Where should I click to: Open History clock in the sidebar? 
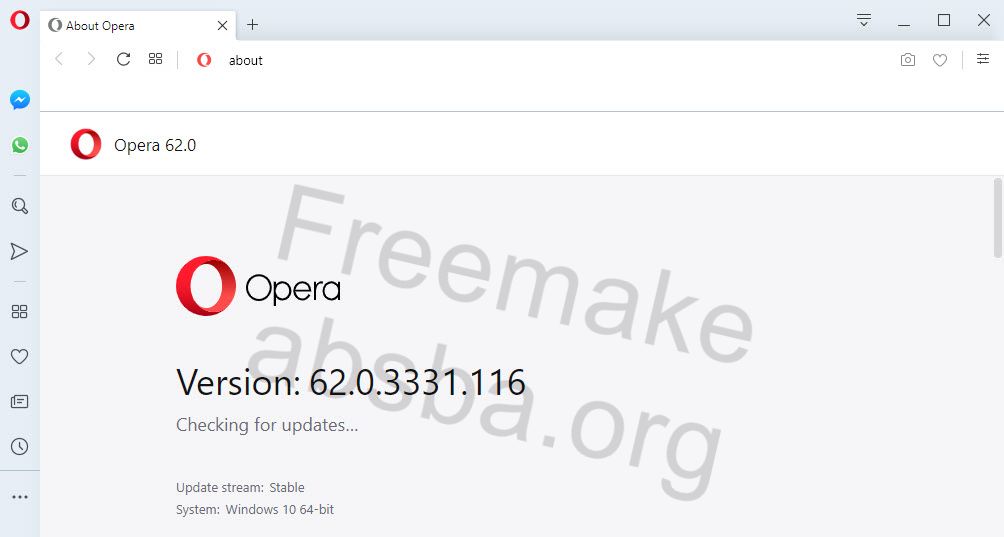(20, 447)
